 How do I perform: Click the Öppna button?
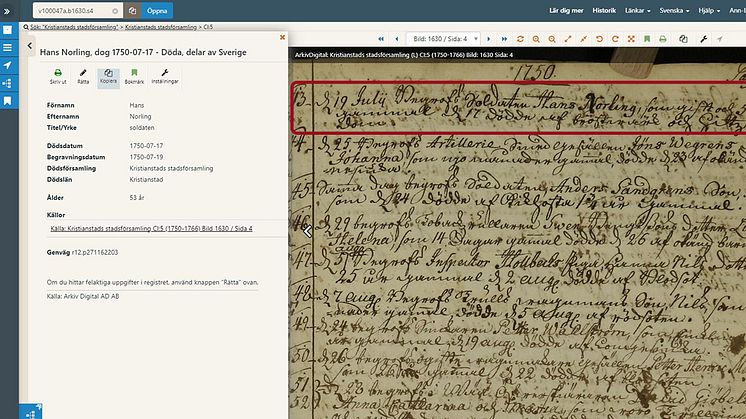pos(157,10)
